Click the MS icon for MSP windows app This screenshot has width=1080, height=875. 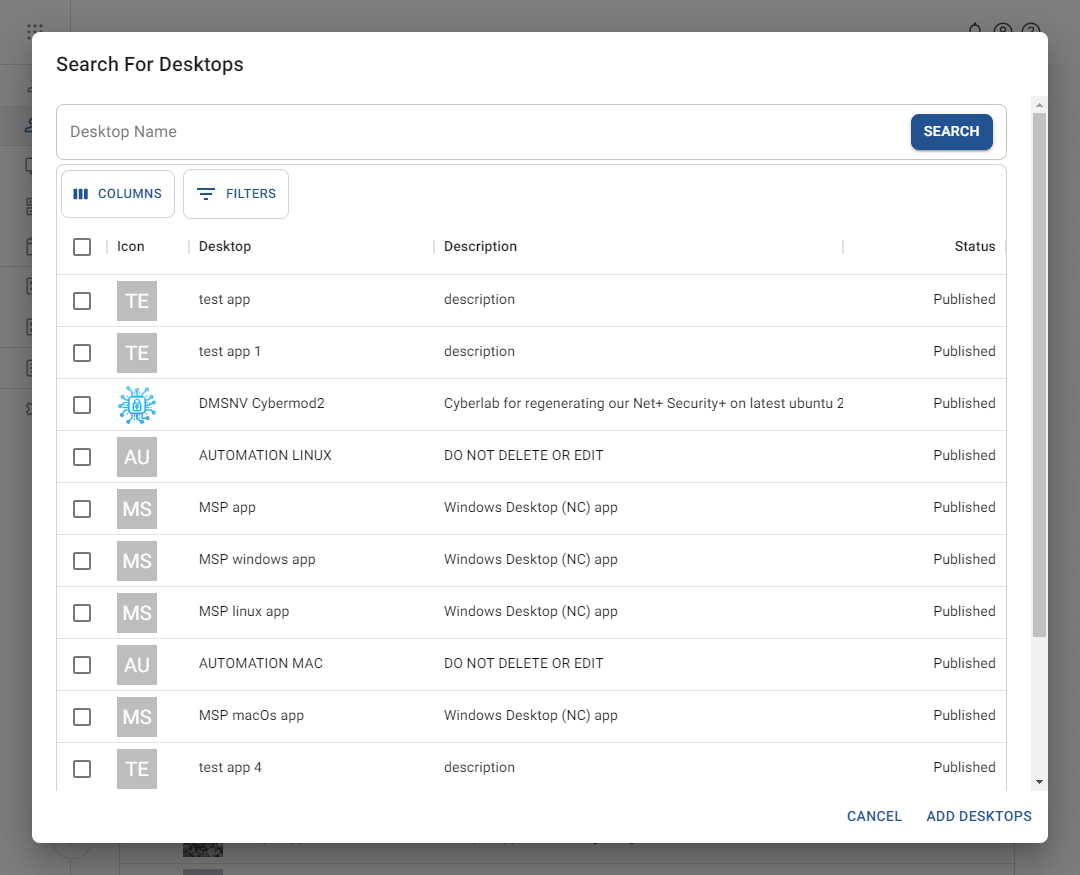tap(137, 560)
